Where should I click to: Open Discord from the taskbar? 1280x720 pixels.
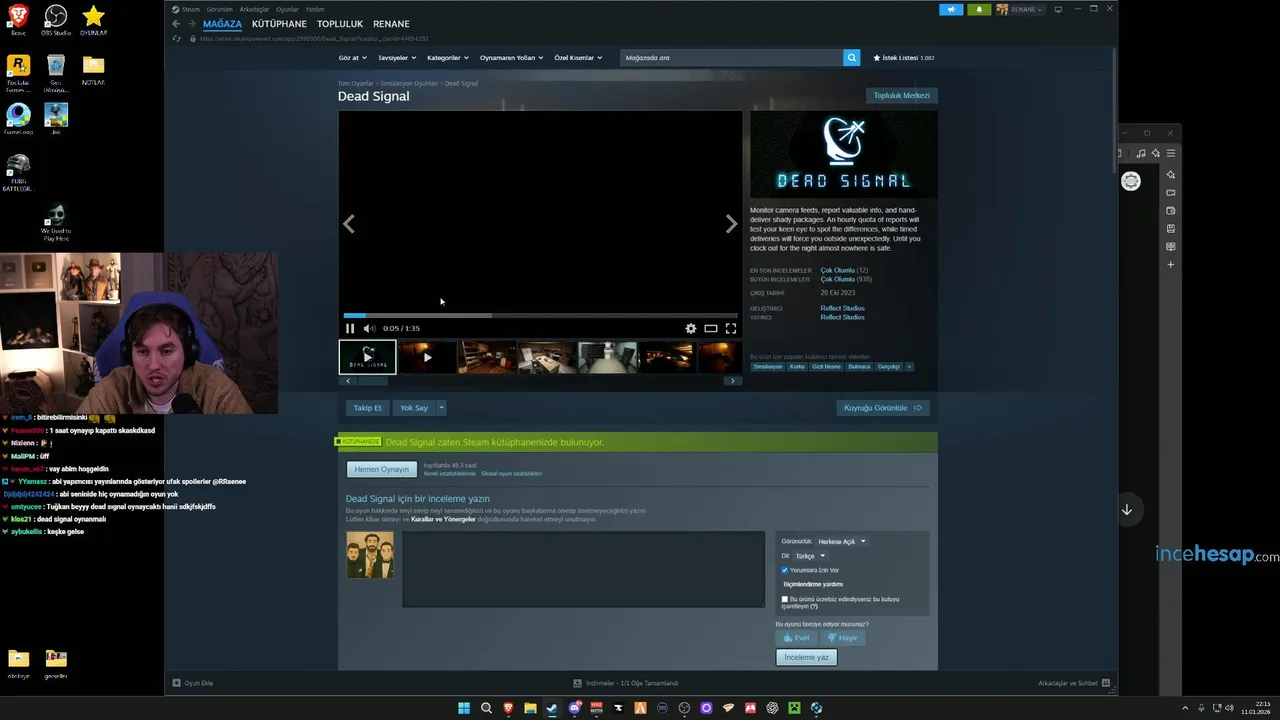point(574,708)
